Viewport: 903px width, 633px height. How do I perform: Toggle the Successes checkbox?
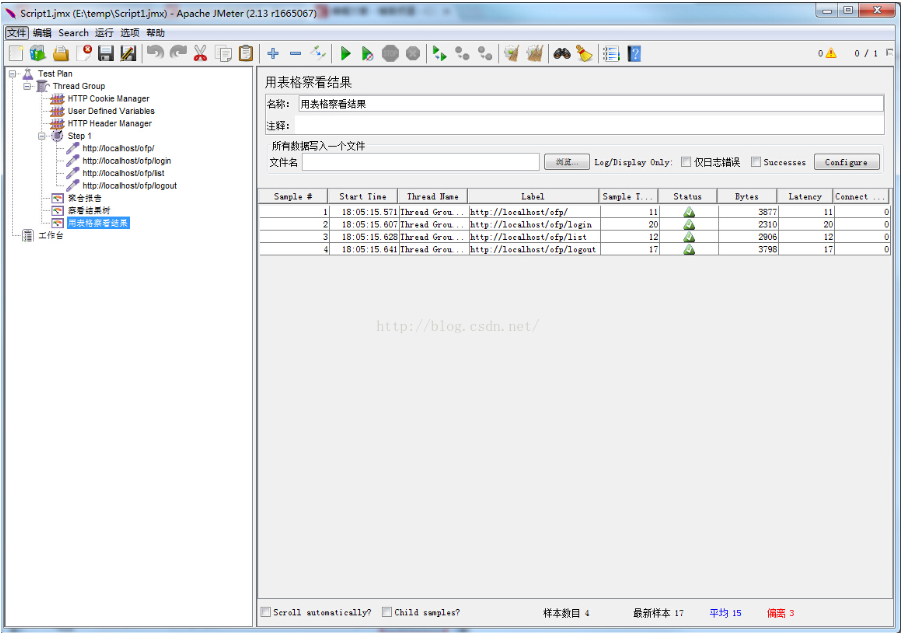click(x=756, y=162)
